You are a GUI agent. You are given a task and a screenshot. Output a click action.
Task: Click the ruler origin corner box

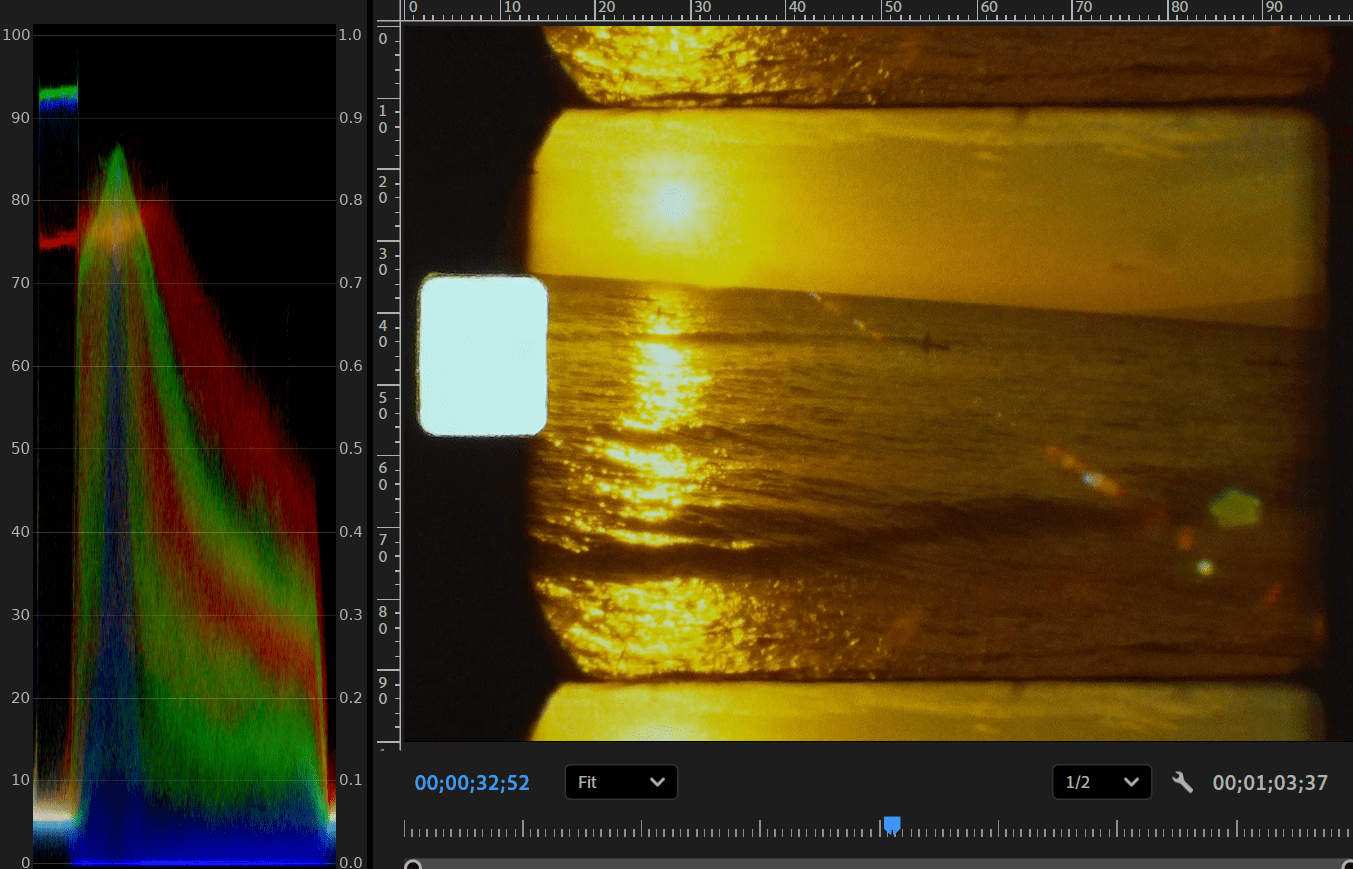click(385, 10)
